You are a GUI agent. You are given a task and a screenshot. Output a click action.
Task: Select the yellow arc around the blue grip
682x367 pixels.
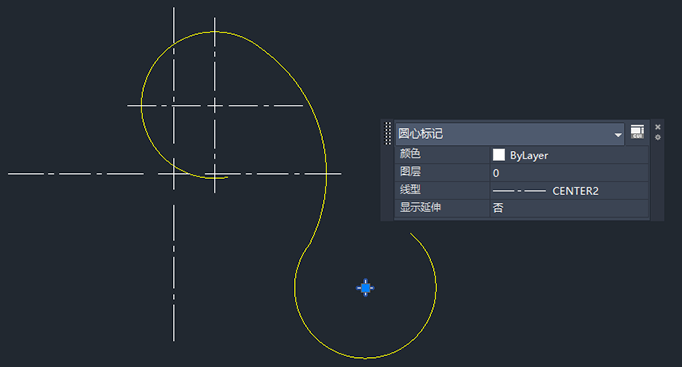coord(436,287)
